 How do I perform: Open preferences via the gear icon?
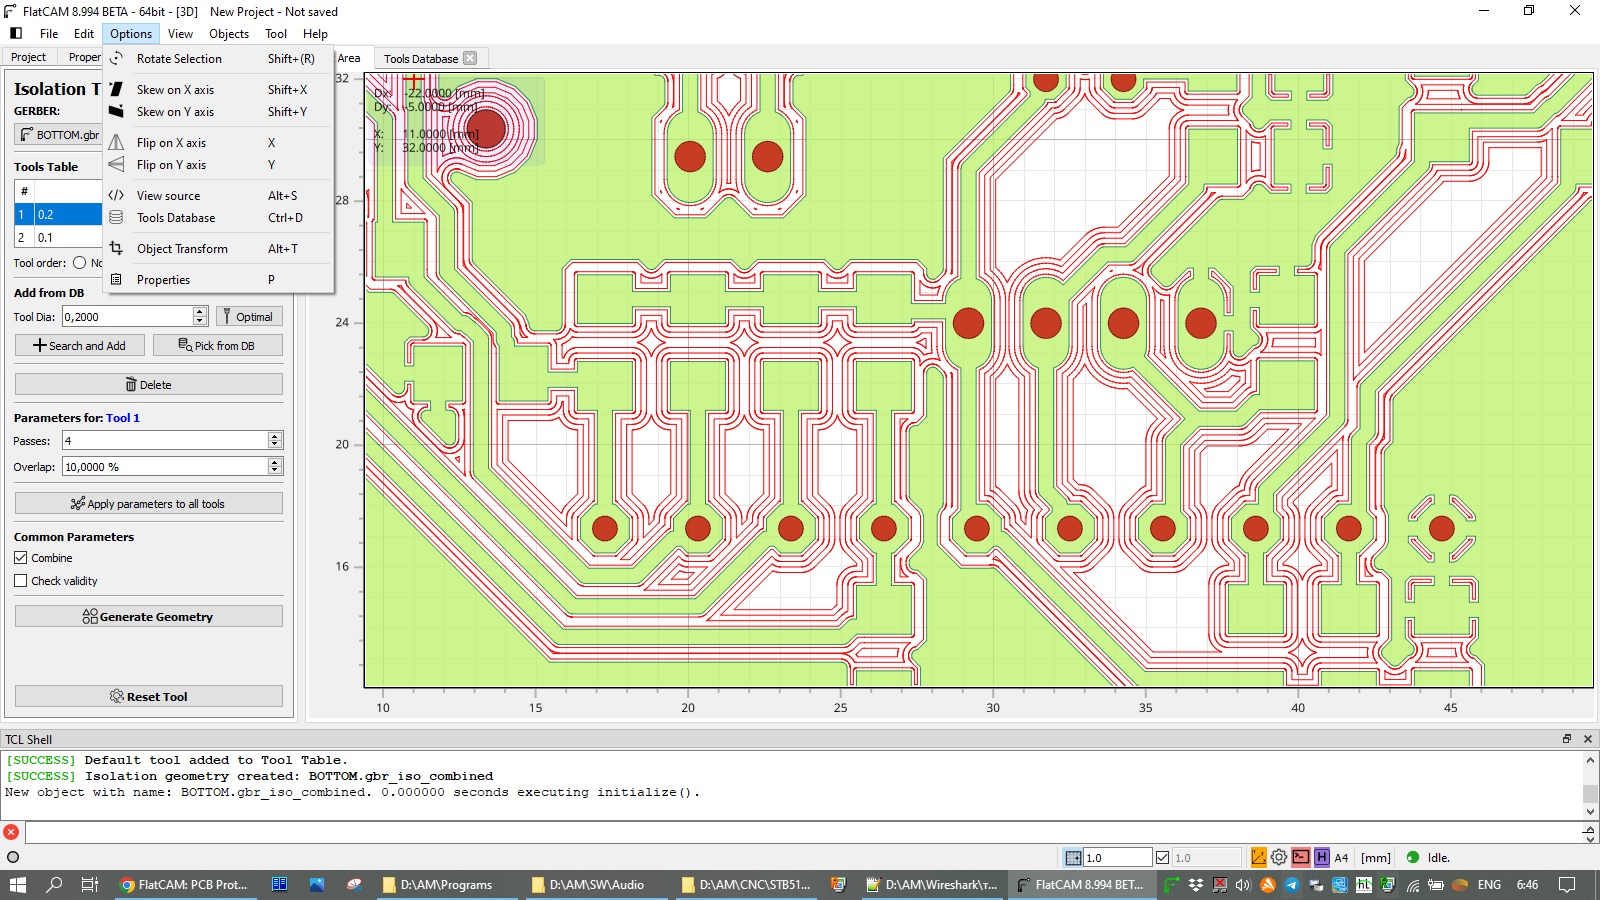[x=1279, y=857]
